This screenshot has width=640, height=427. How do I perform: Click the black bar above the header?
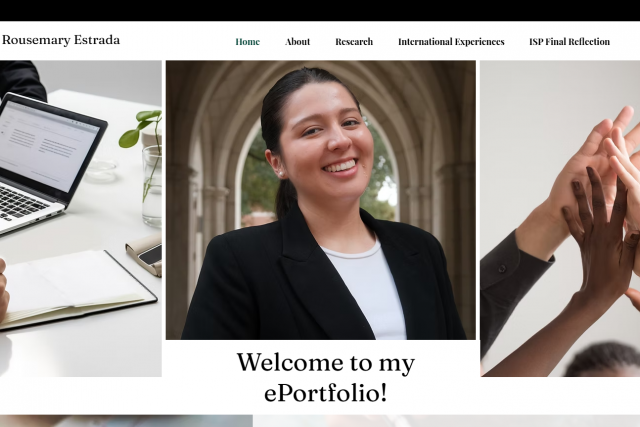click(320, 10)
